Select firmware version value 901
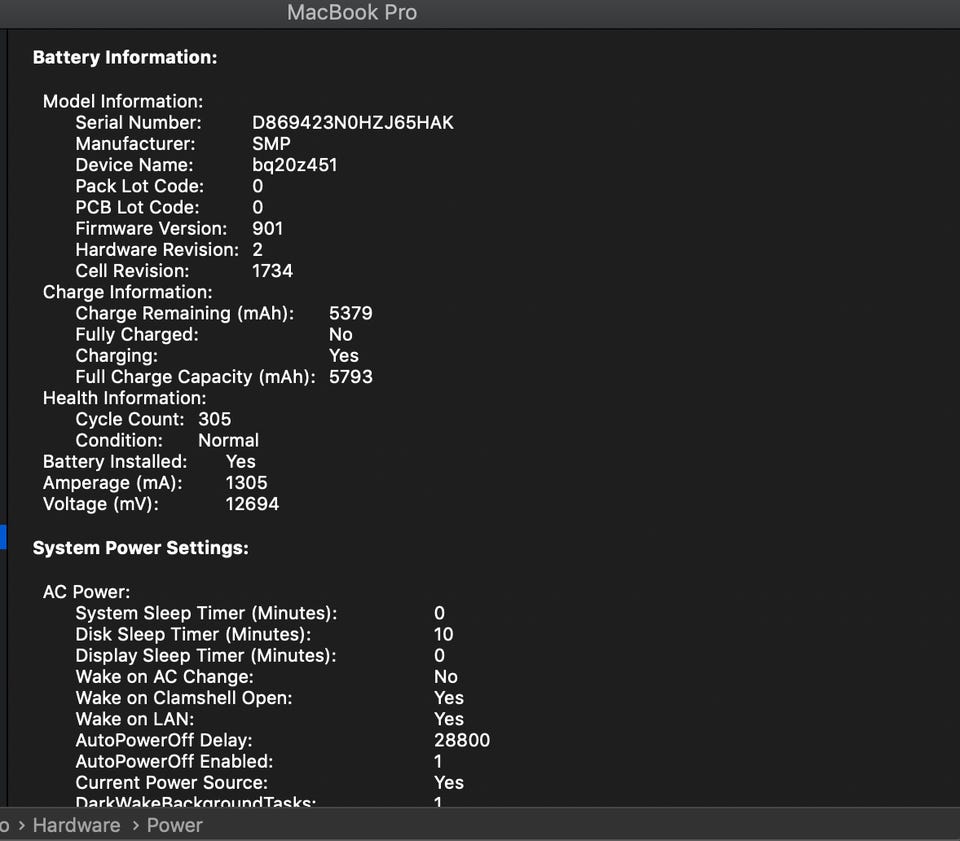This screenshot has width=960, height=841. tap(268, 229)
